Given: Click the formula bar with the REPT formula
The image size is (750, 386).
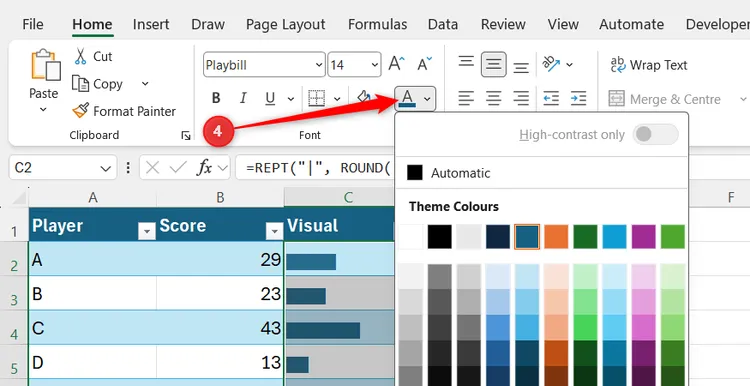Looking at the screenshot, I should (x=316, y=167).
